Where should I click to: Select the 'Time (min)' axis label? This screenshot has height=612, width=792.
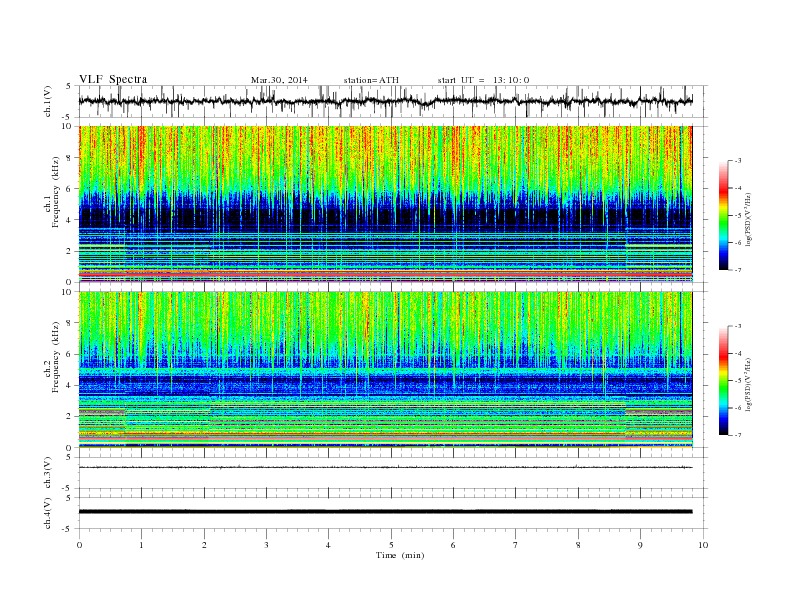[x=400, y=555]
